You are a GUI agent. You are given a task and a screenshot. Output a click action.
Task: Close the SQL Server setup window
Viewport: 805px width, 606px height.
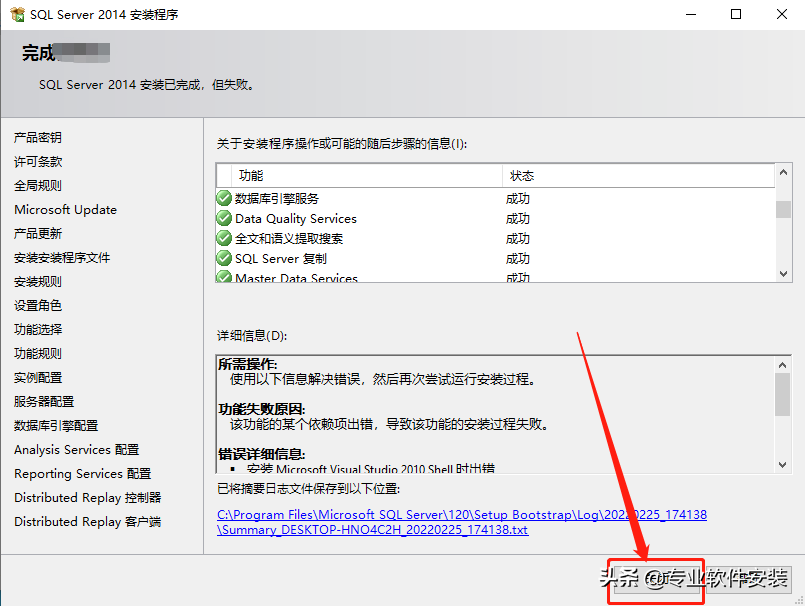[781, 14]
